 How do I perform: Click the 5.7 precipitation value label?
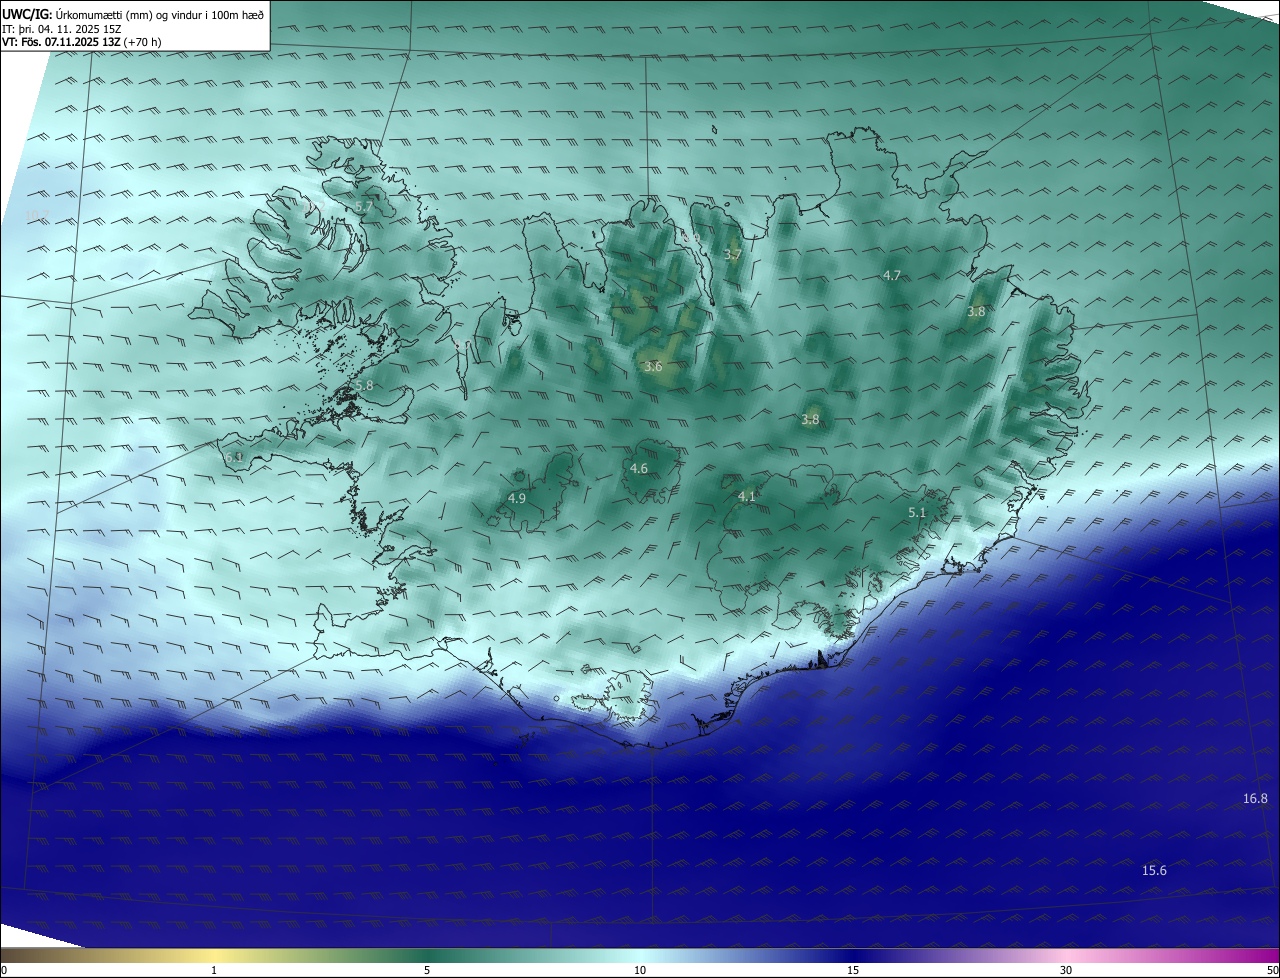click(x=364, y=207)
